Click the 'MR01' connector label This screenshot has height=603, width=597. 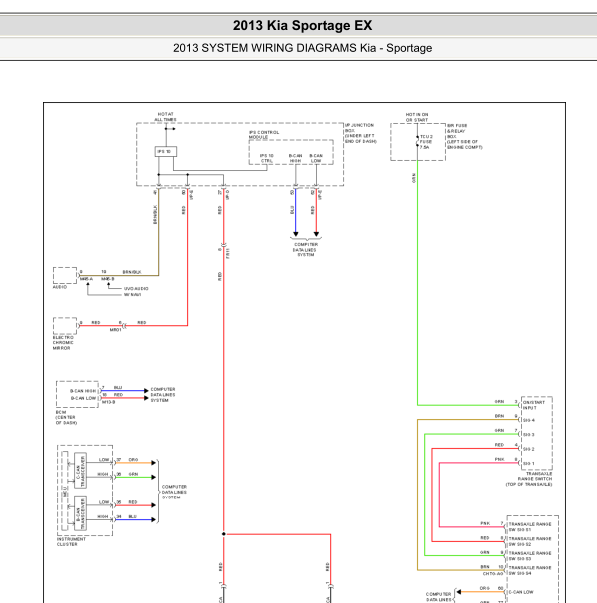tap(115, 330)
